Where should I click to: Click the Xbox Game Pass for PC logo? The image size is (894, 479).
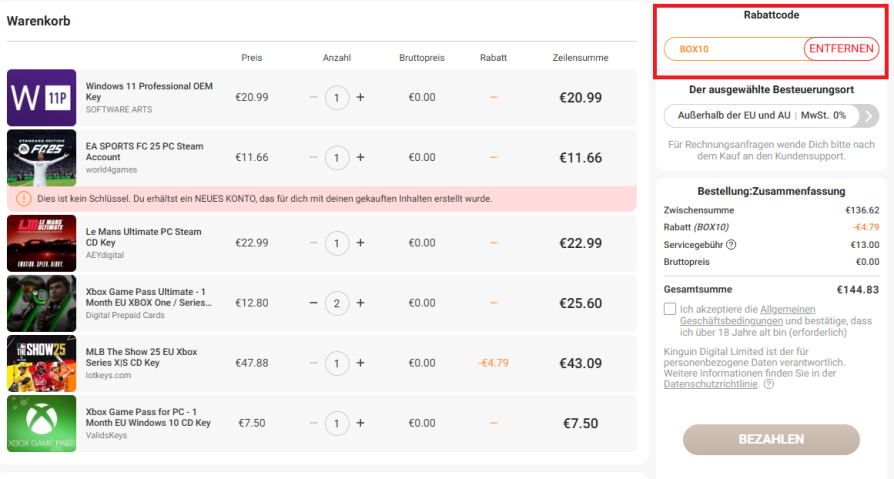click(41, 424)
